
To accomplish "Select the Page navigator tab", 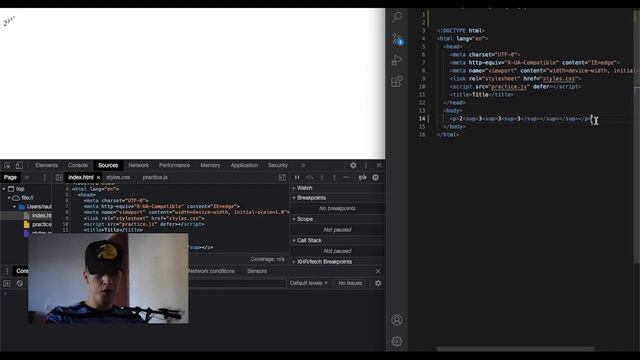I will tap(10, 178).
